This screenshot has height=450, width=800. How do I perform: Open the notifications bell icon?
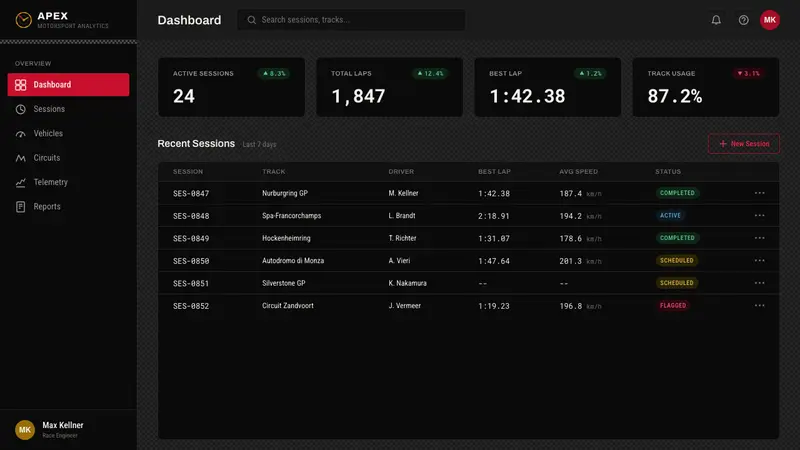click(716, 20)
